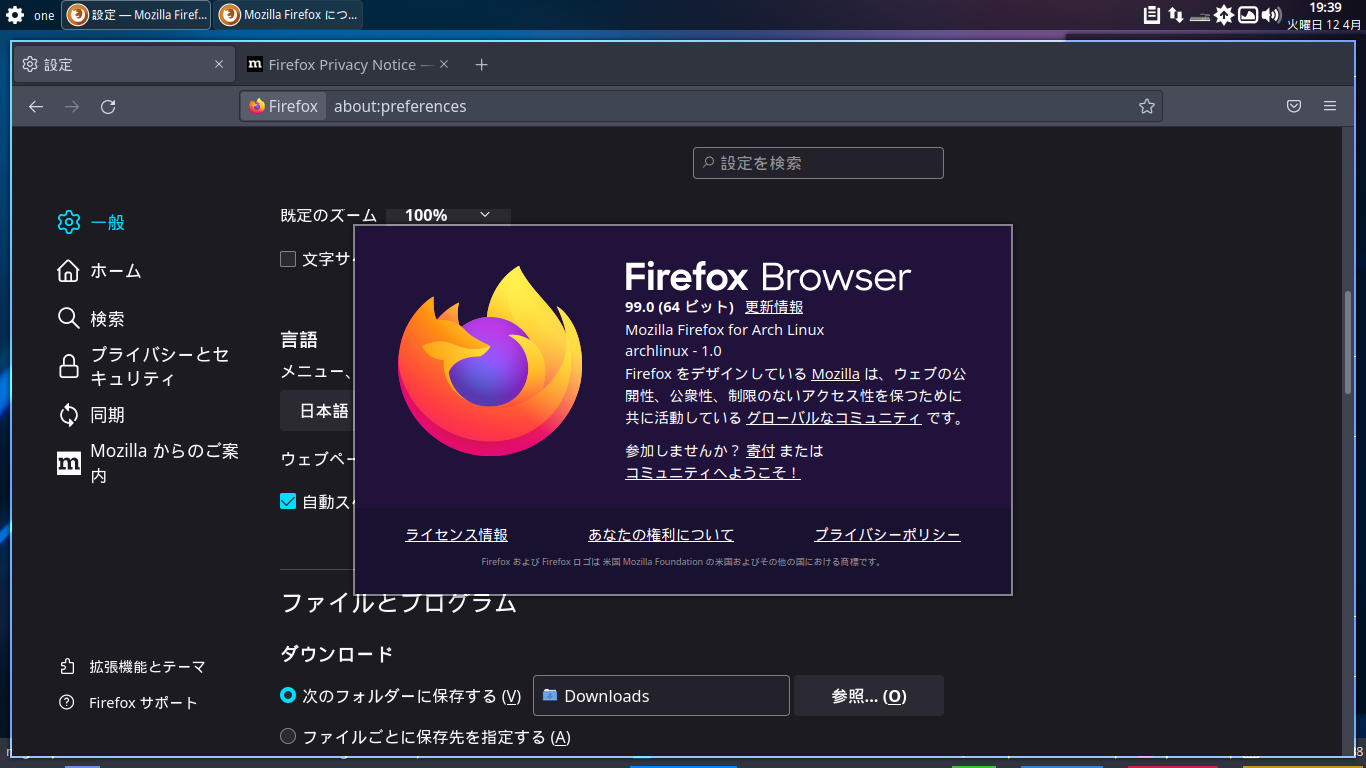Click the forward arrow navigation button

(x=72, y=106)
